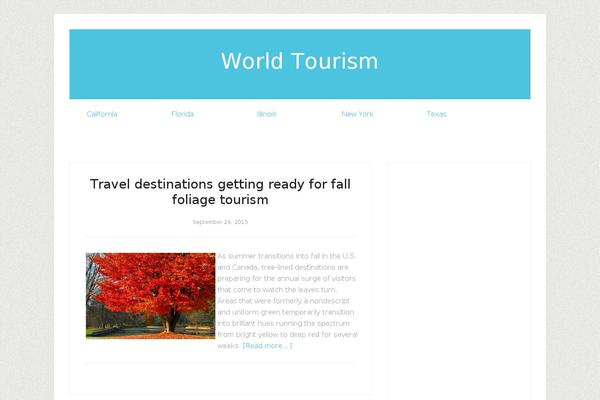Click the article excerpt beginning 'As summer transitions'

coord(287,300)
